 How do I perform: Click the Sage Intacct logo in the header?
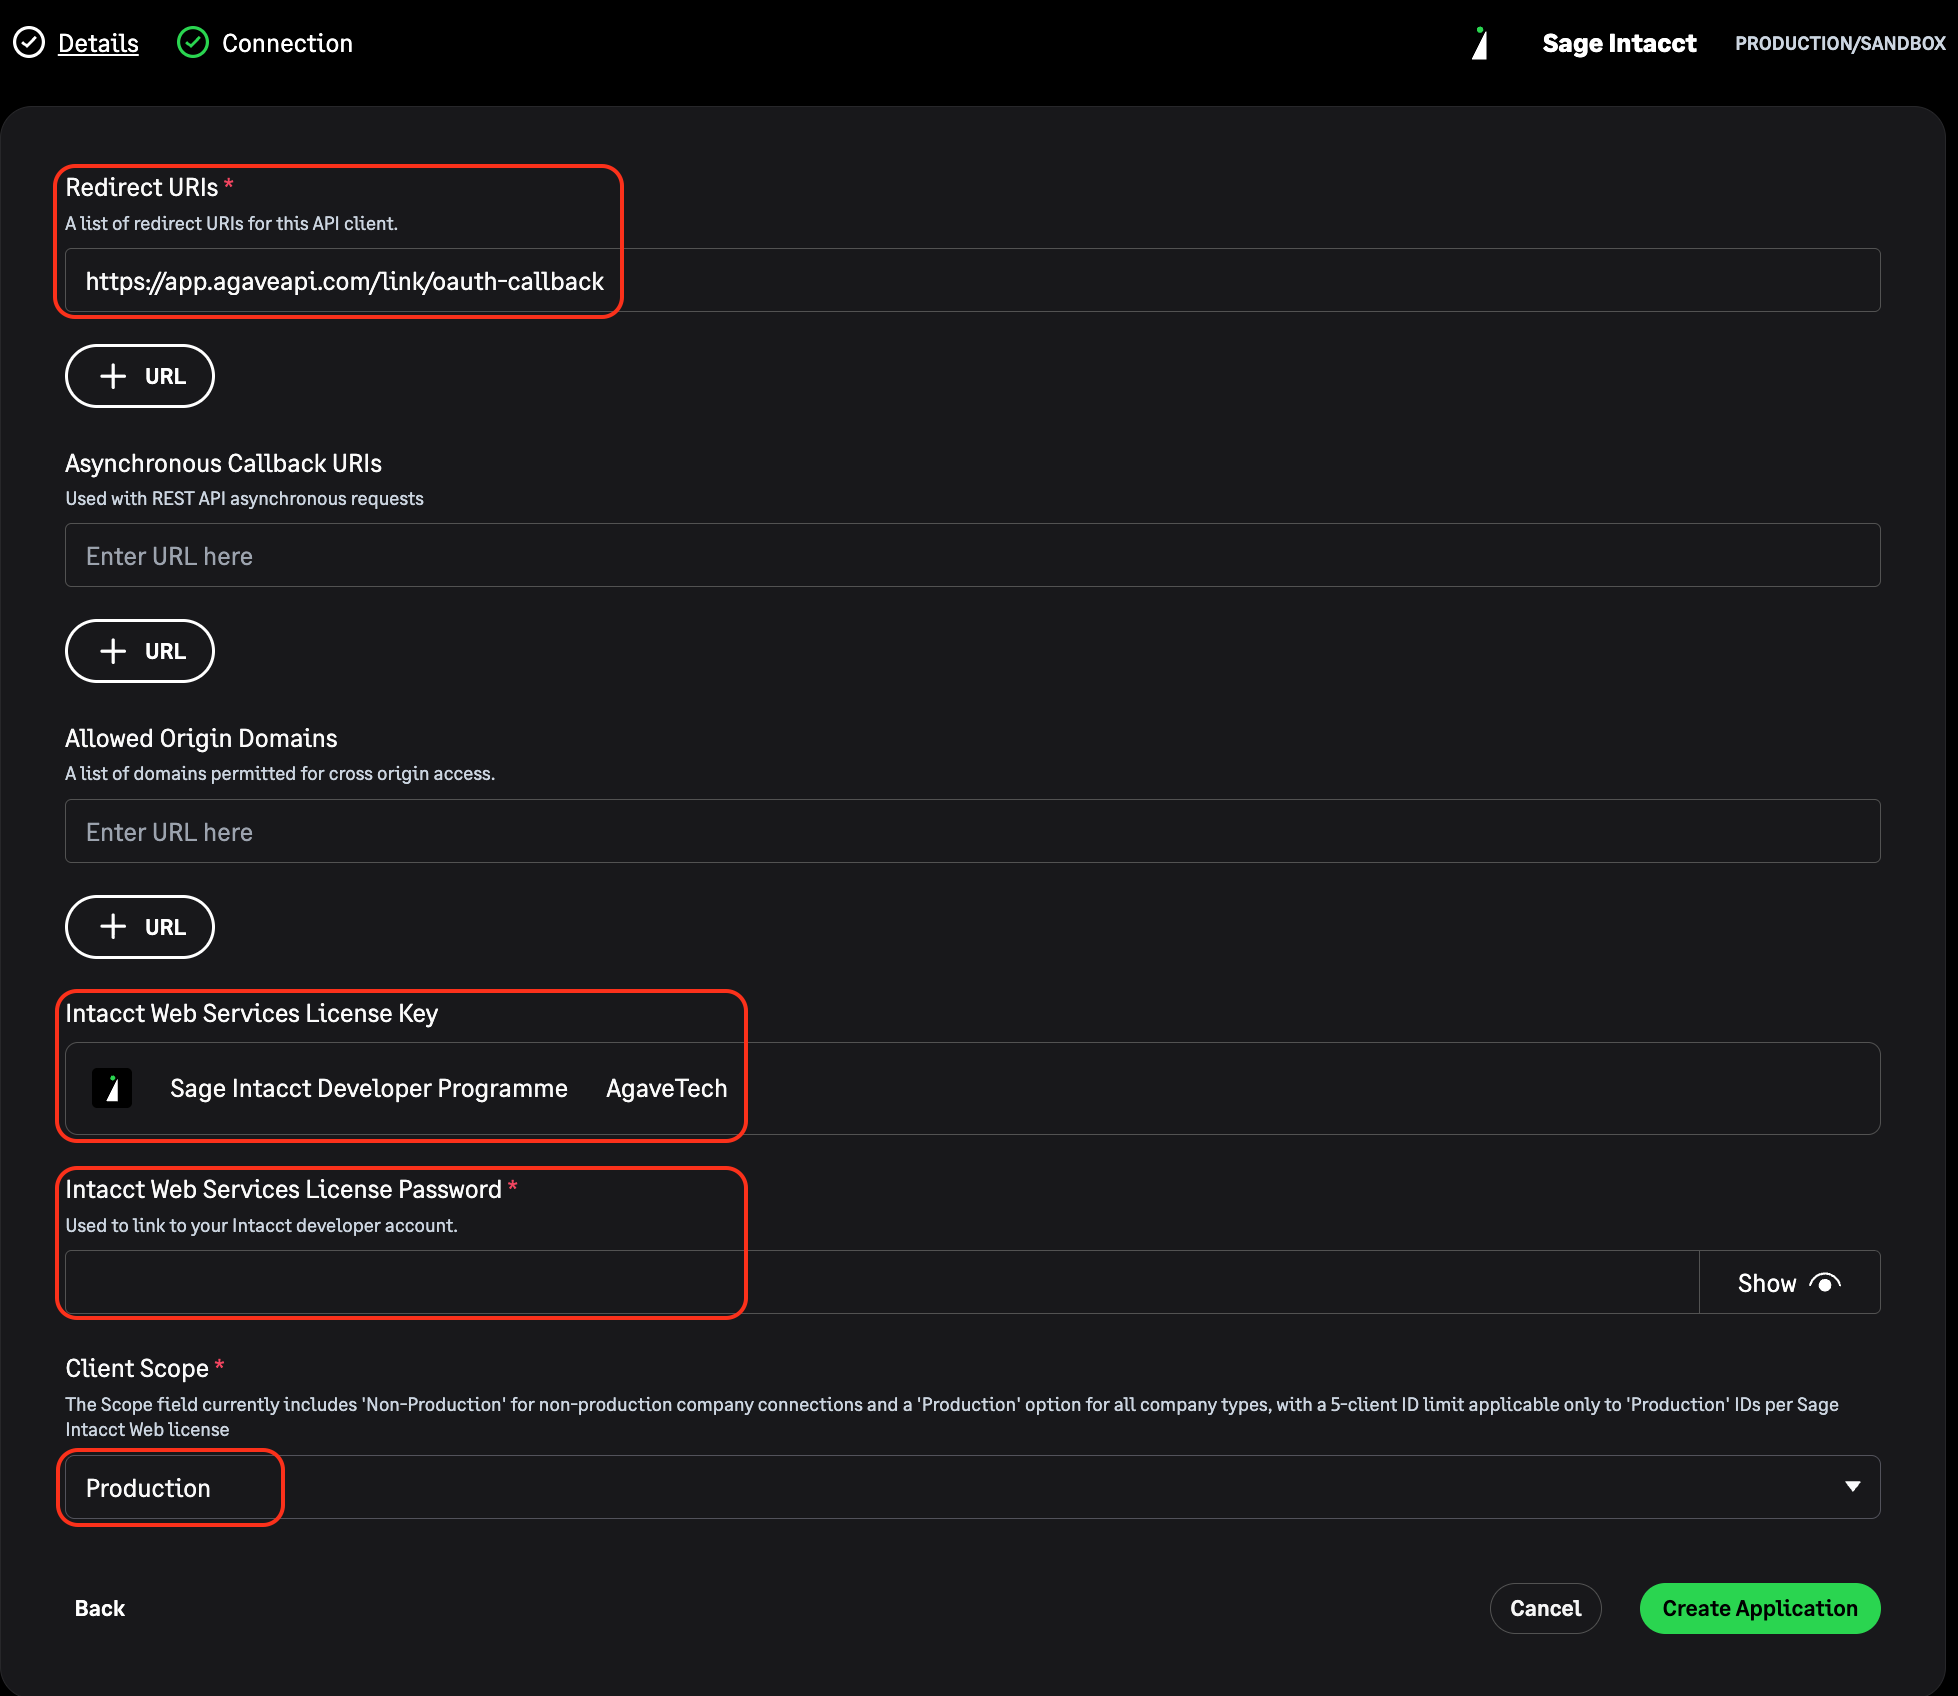pyautogui.click(x=1480, y=43)
